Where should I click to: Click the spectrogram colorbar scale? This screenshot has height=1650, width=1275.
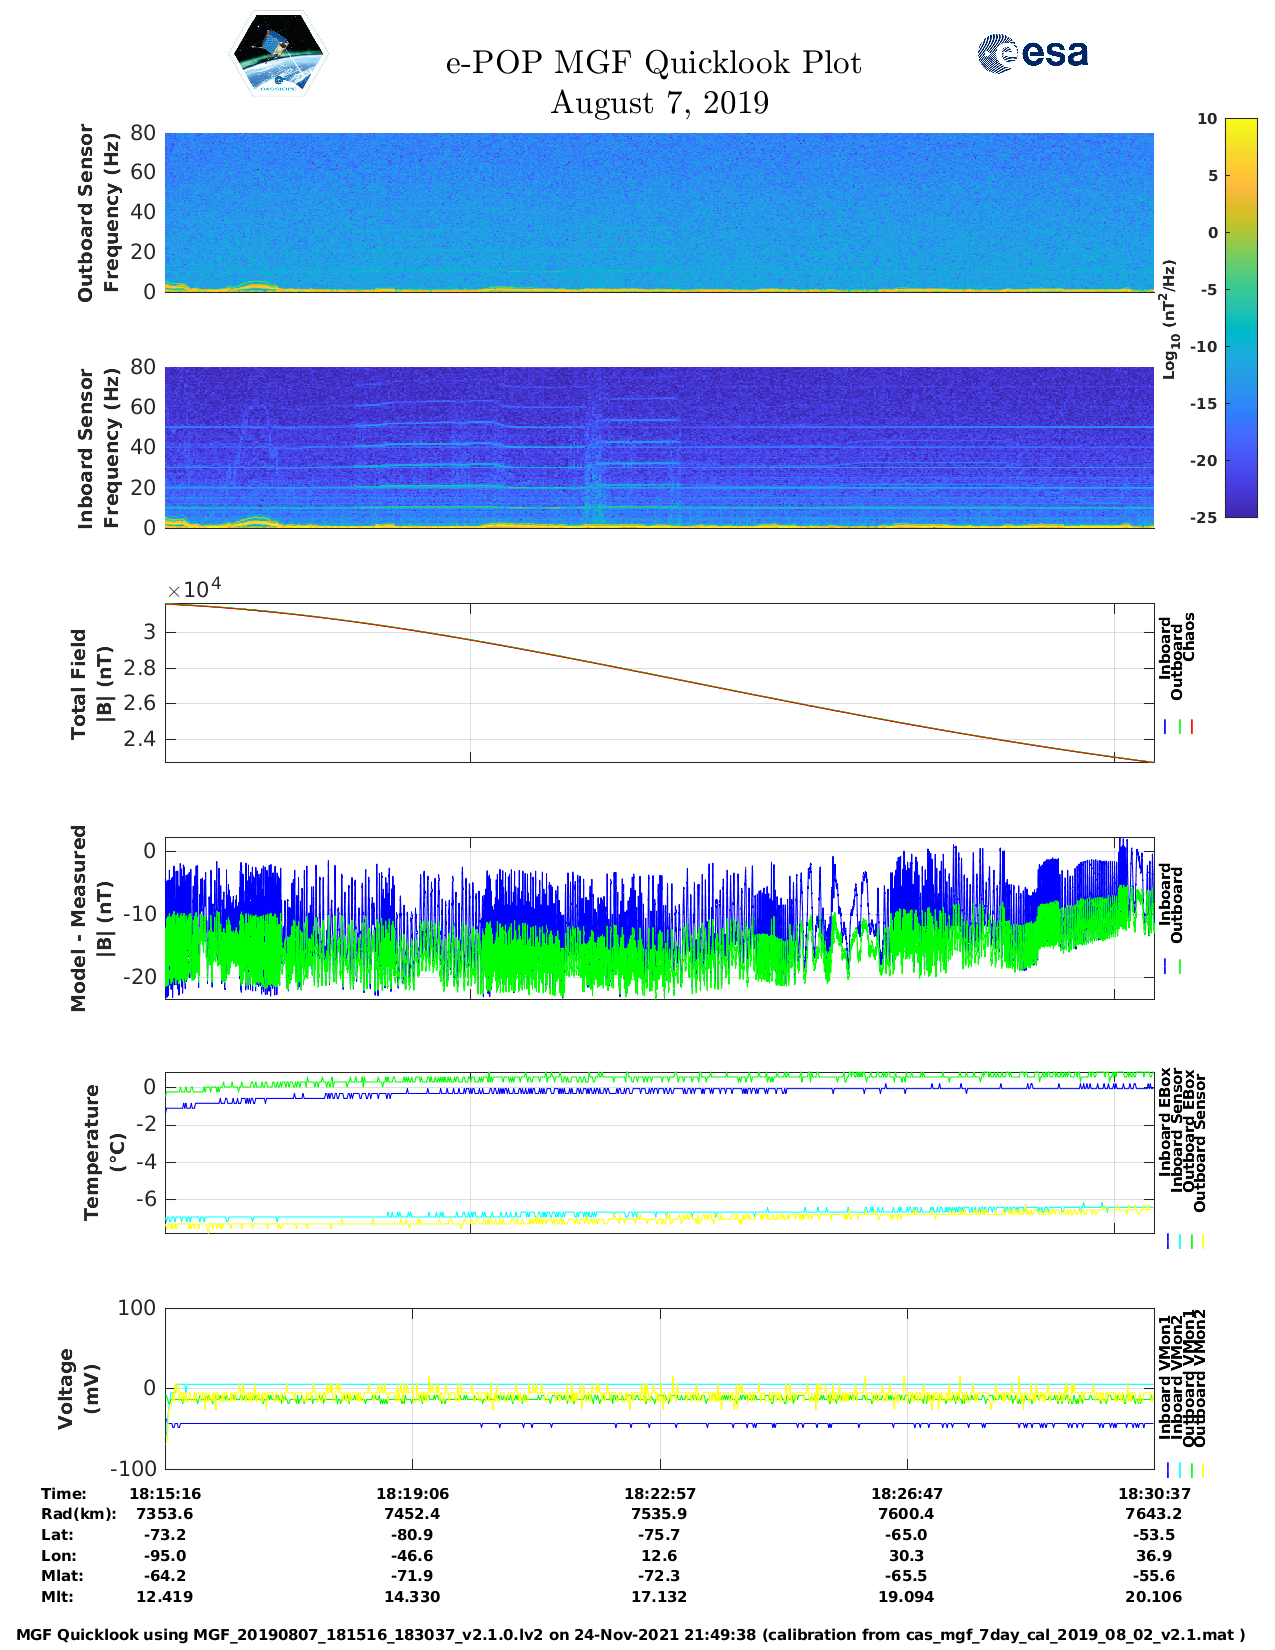click(x=1241, y=317)
